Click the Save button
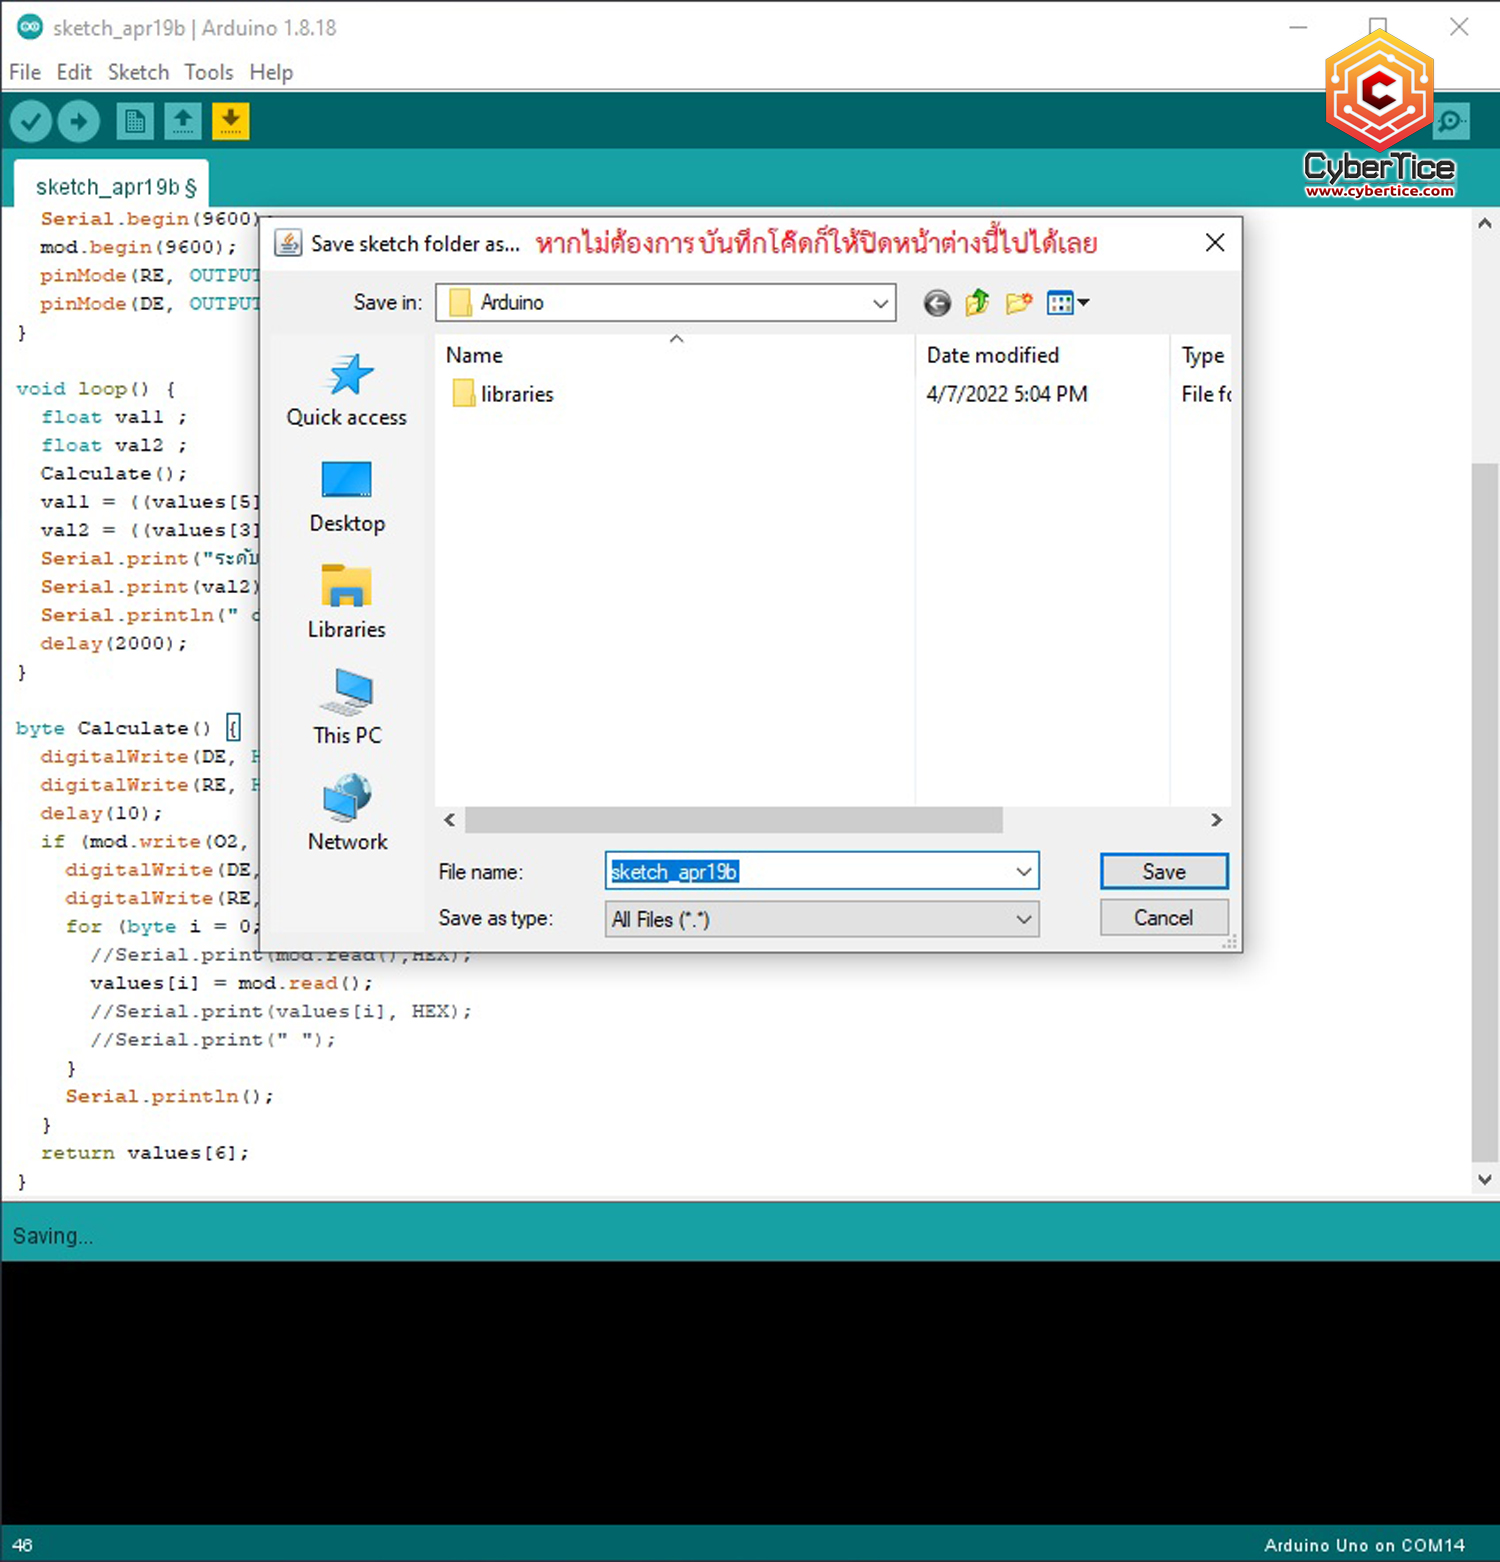This screenshot has height=1562, width=1500. pos(1163,870)
